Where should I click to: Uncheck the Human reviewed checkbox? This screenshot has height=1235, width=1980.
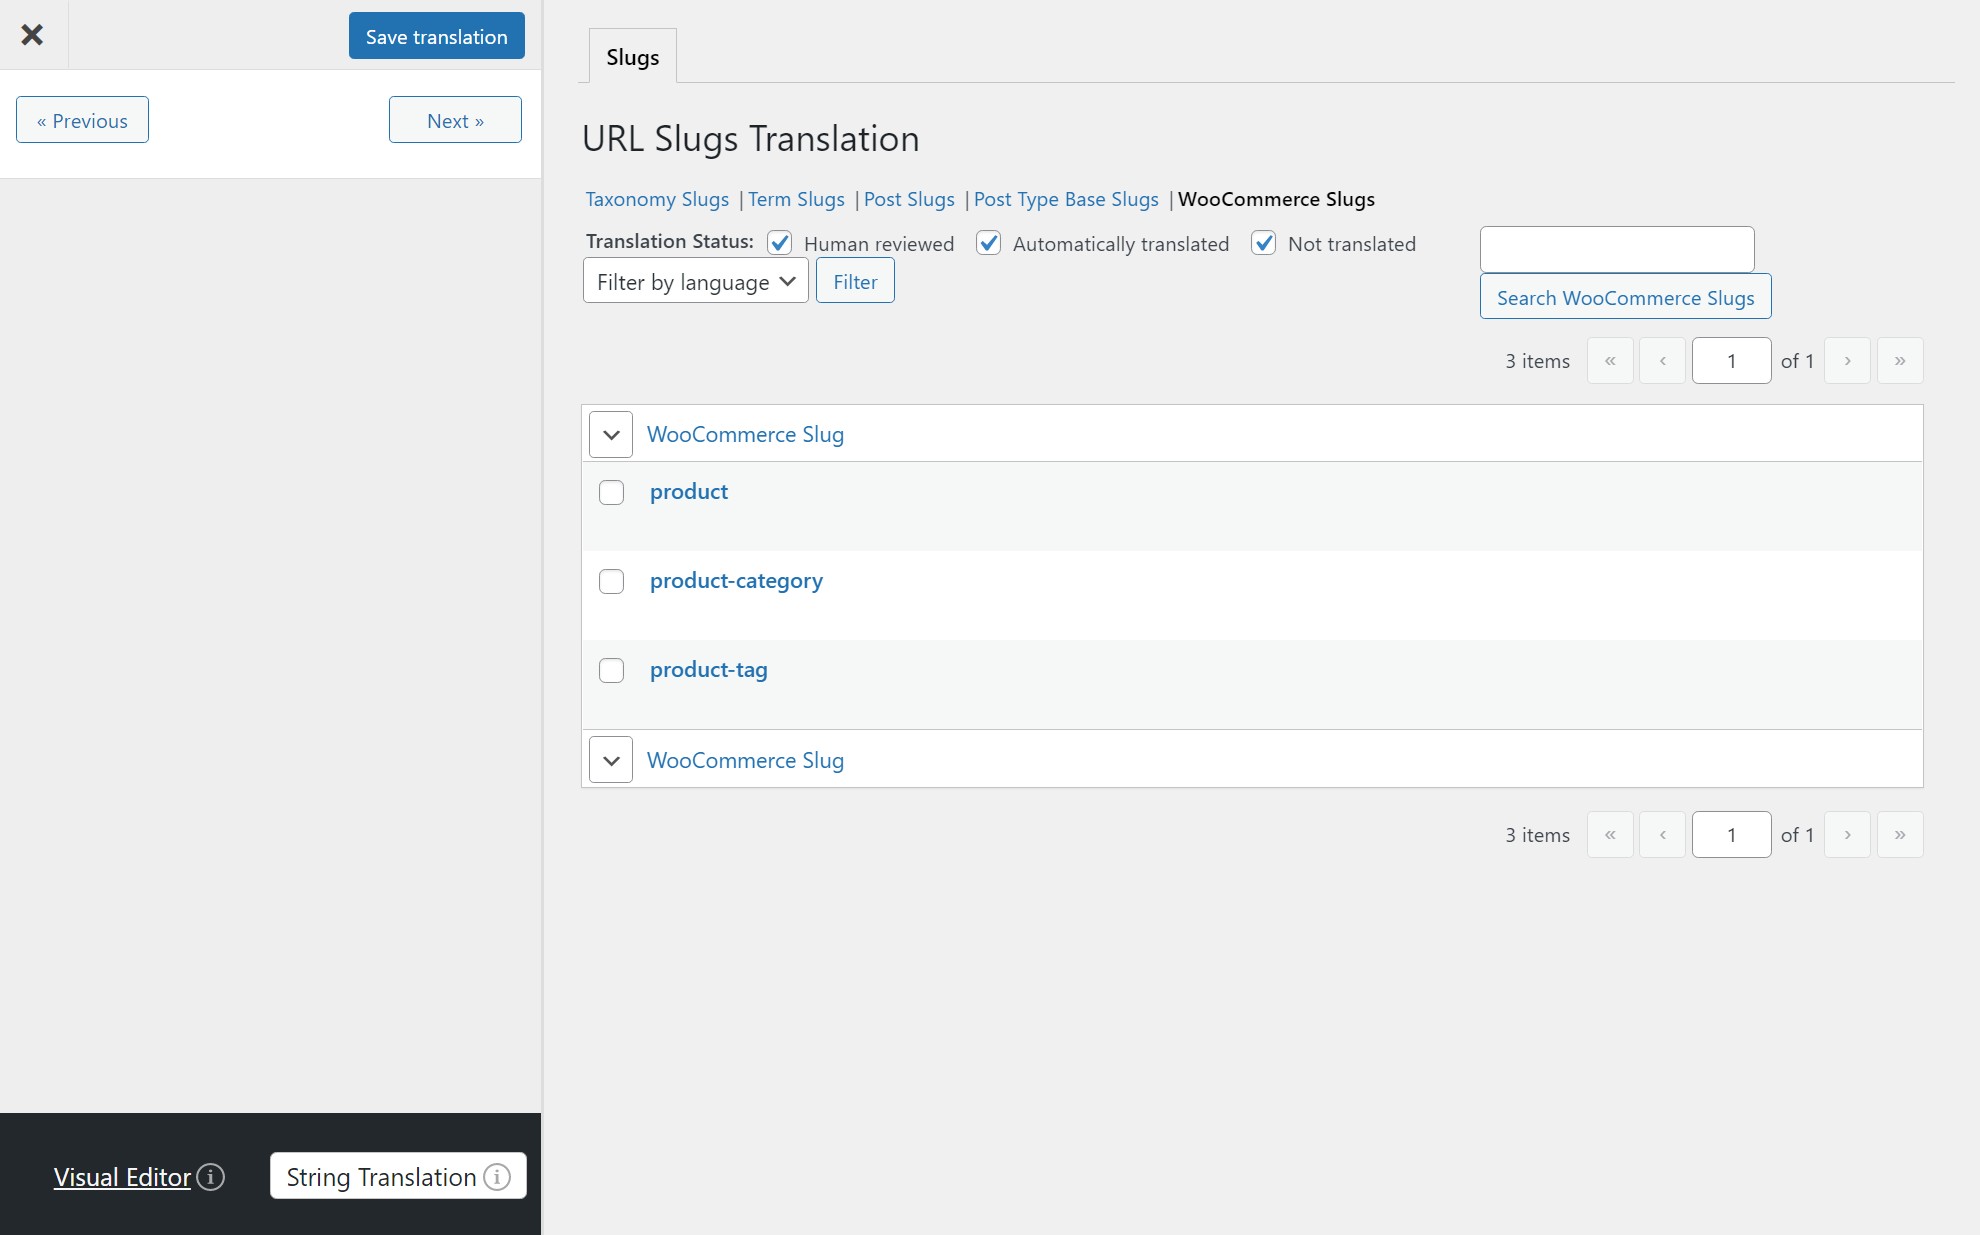(780, 243)
